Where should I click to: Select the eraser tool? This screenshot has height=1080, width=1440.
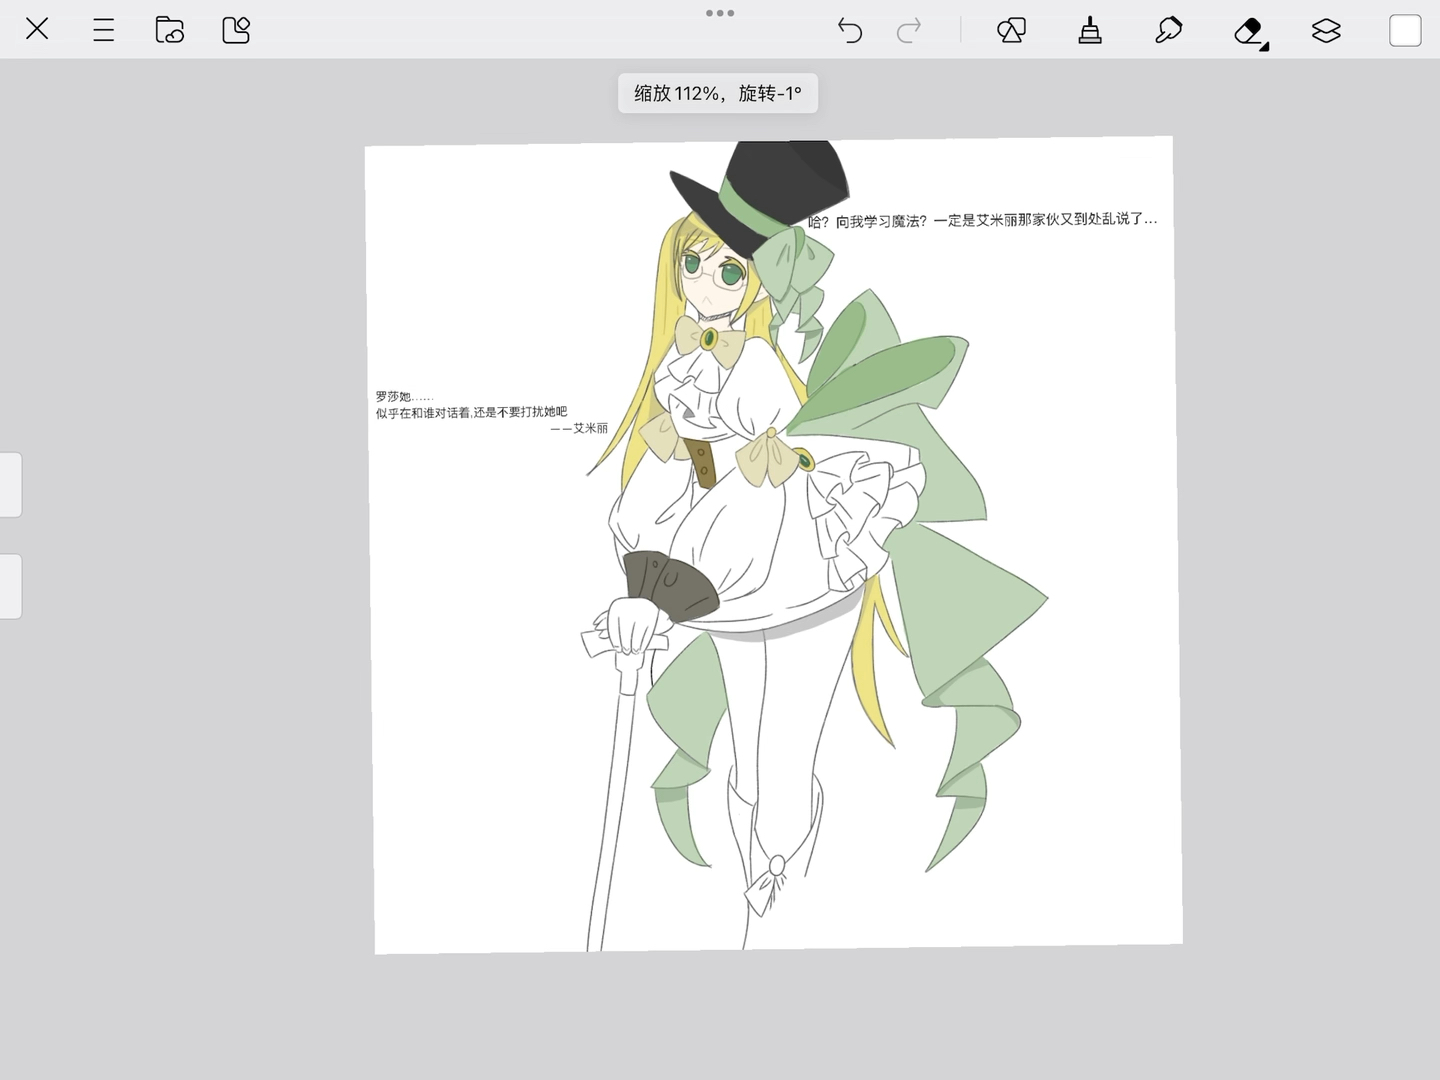pyautogui.click(x=1249, y=32)
